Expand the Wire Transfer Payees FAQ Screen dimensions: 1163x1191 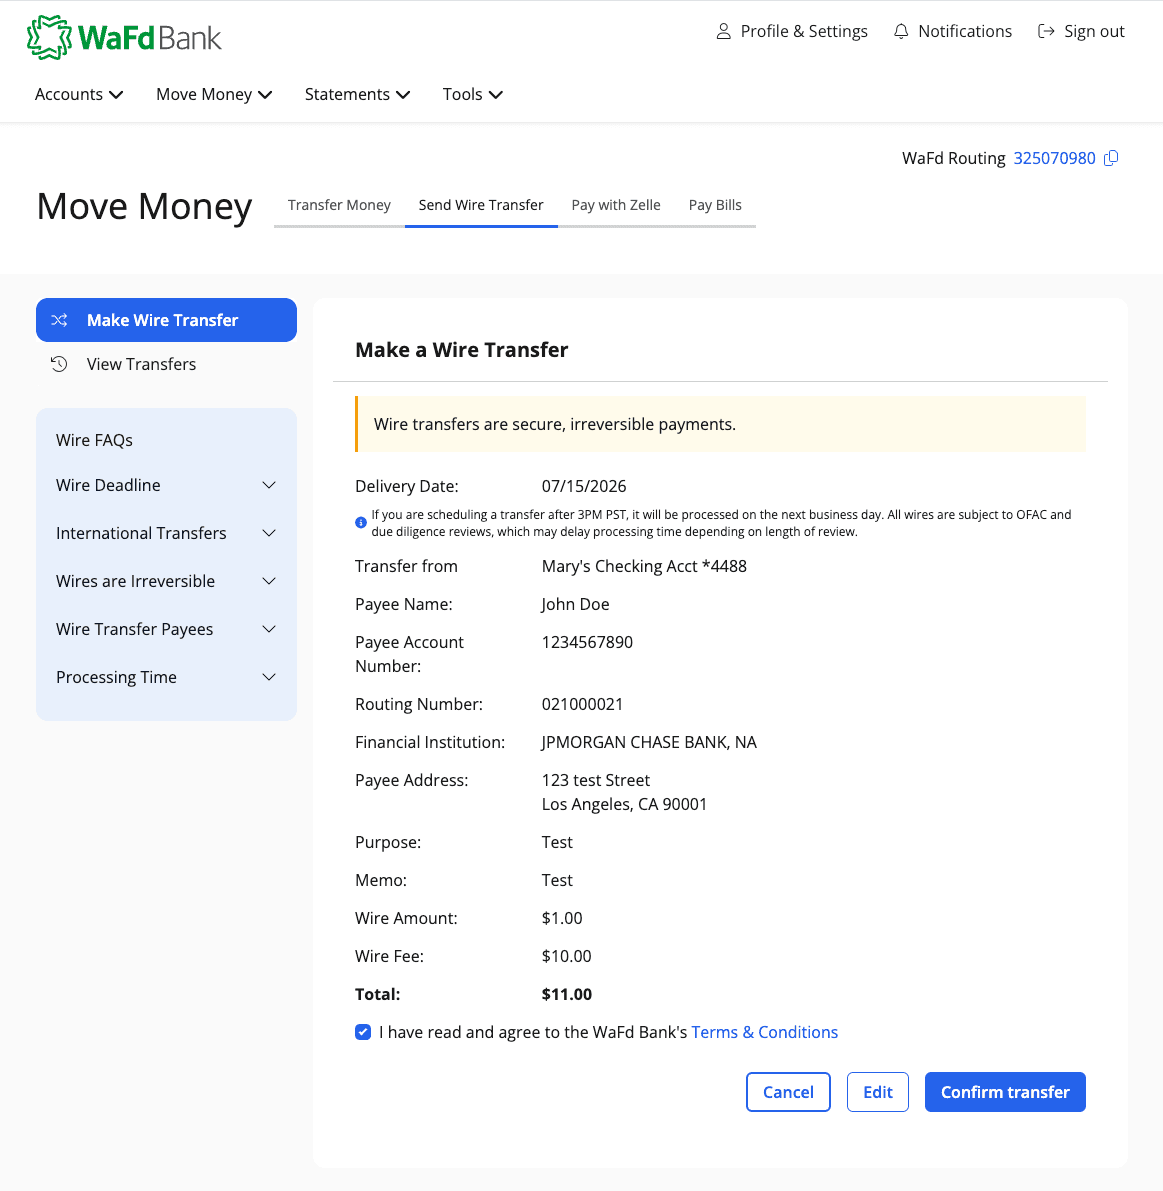pyautogui.click(x=166, y=629)
